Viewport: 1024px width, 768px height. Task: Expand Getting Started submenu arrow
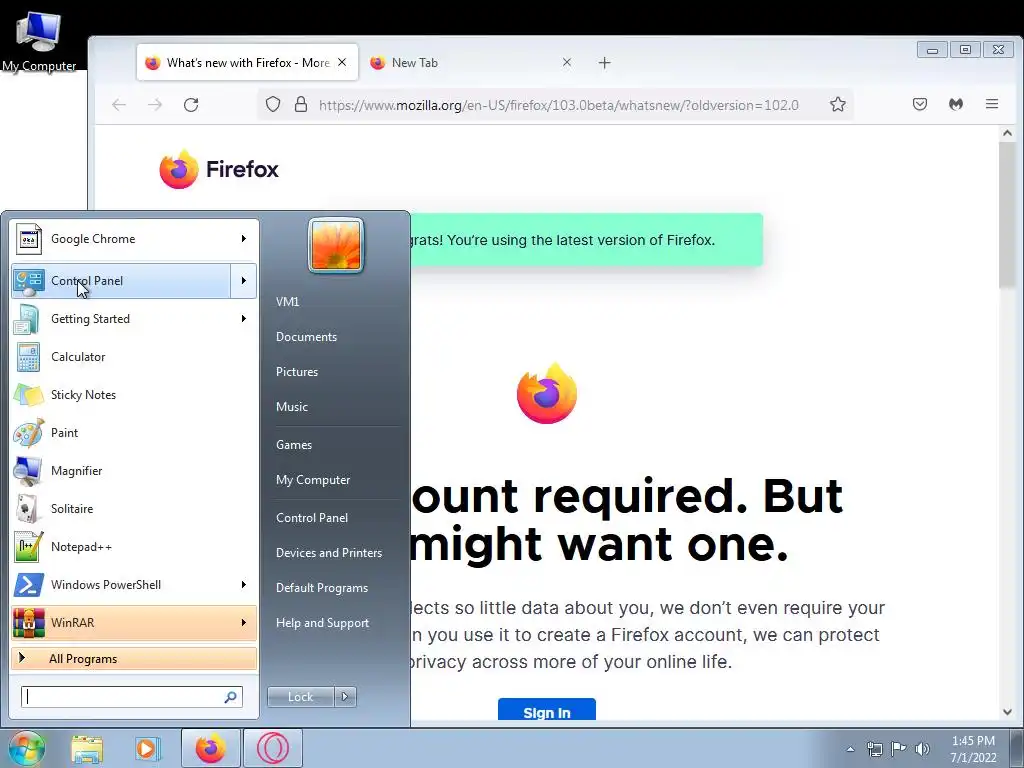tap(244, 319)
